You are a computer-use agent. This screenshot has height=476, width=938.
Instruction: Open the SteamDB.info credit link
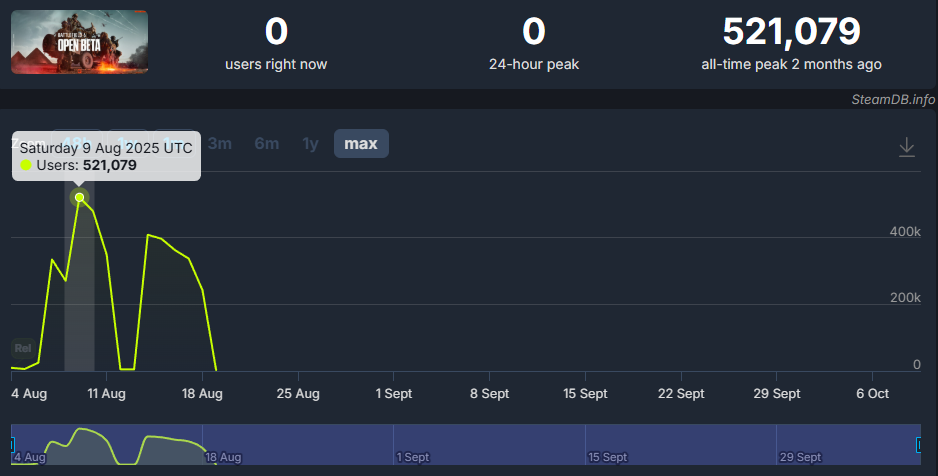point(893,99)
